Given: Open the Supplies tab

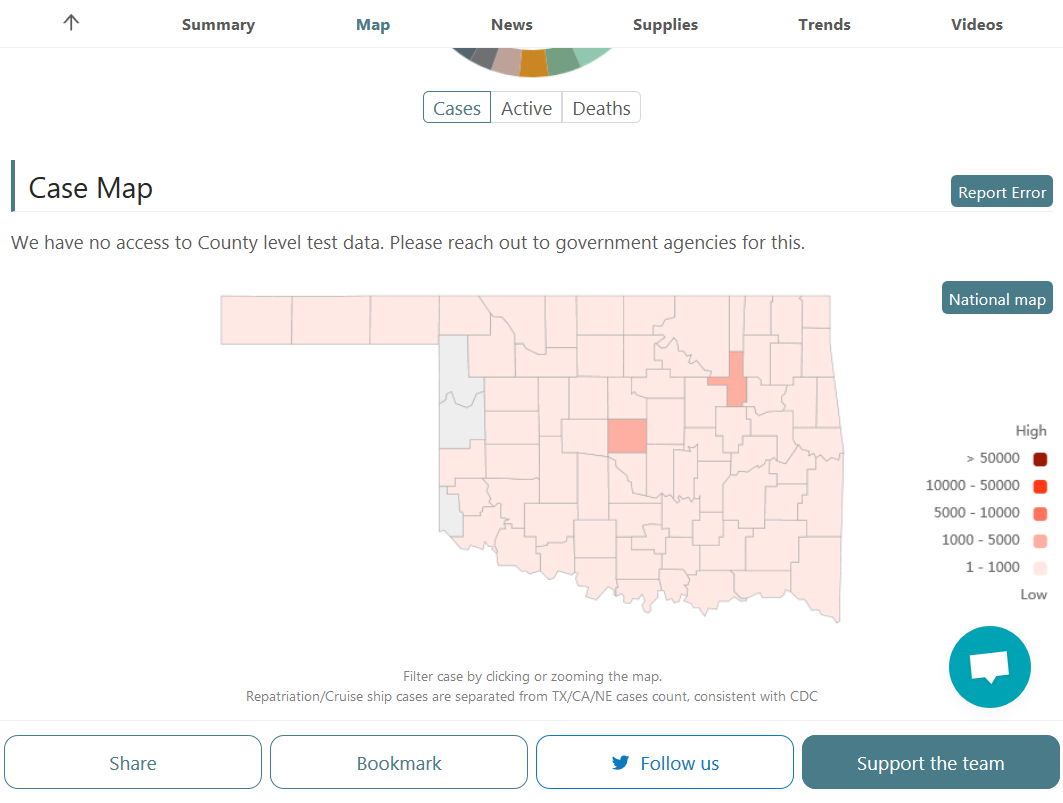Looking at the screenshot, I should coord(665,24).
